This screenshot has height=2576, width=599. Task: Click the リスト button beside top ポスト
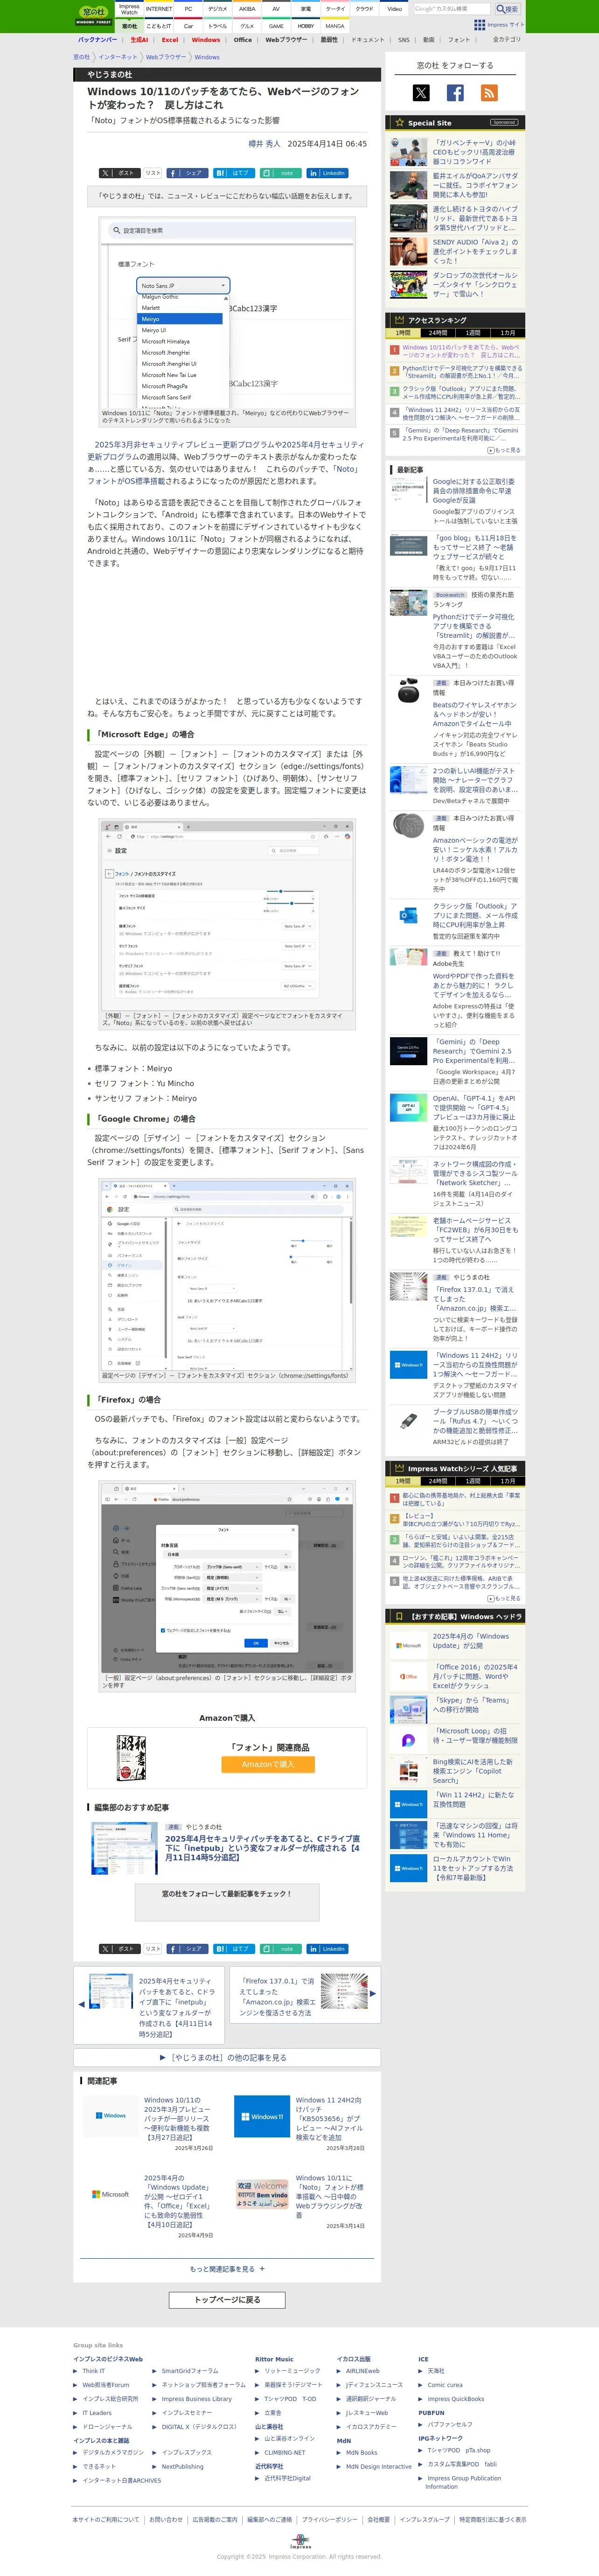coord(153,173)
